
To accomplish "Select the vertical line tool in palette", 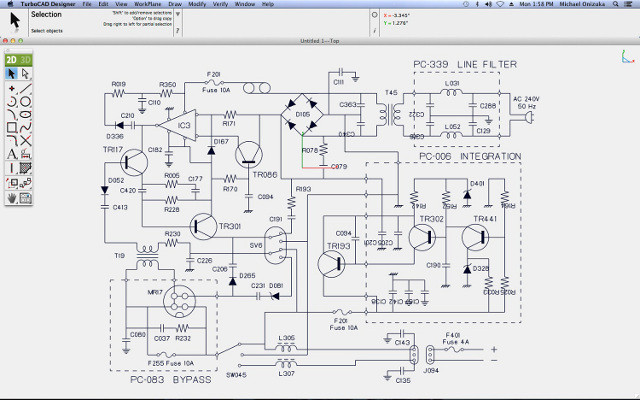I will [11, 168].
